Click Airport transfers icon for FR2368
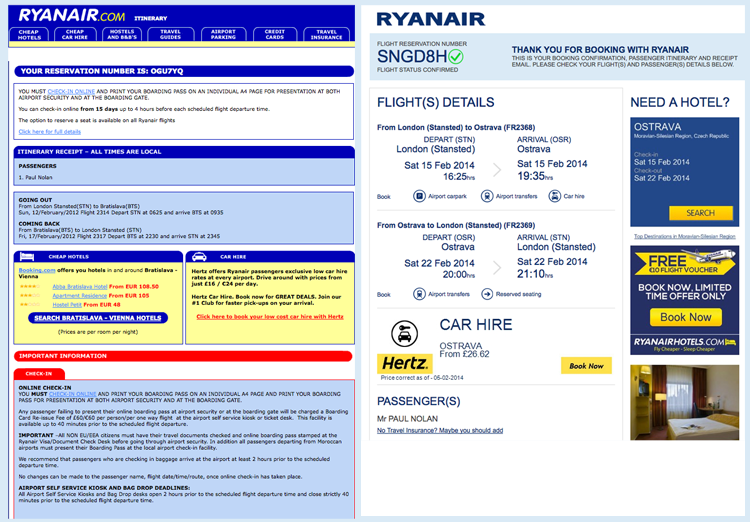The height and width of the screenshot is (522, 750). pos(487,196)
